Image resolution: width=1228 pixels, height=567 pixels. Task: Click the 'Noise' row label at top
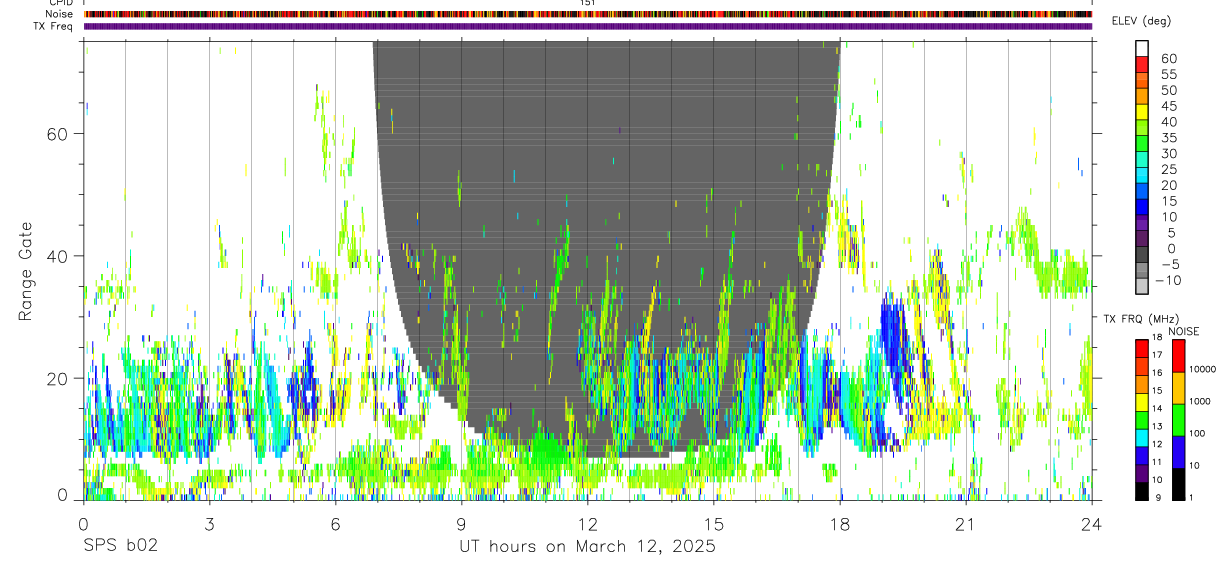click(x=60, y=14)
